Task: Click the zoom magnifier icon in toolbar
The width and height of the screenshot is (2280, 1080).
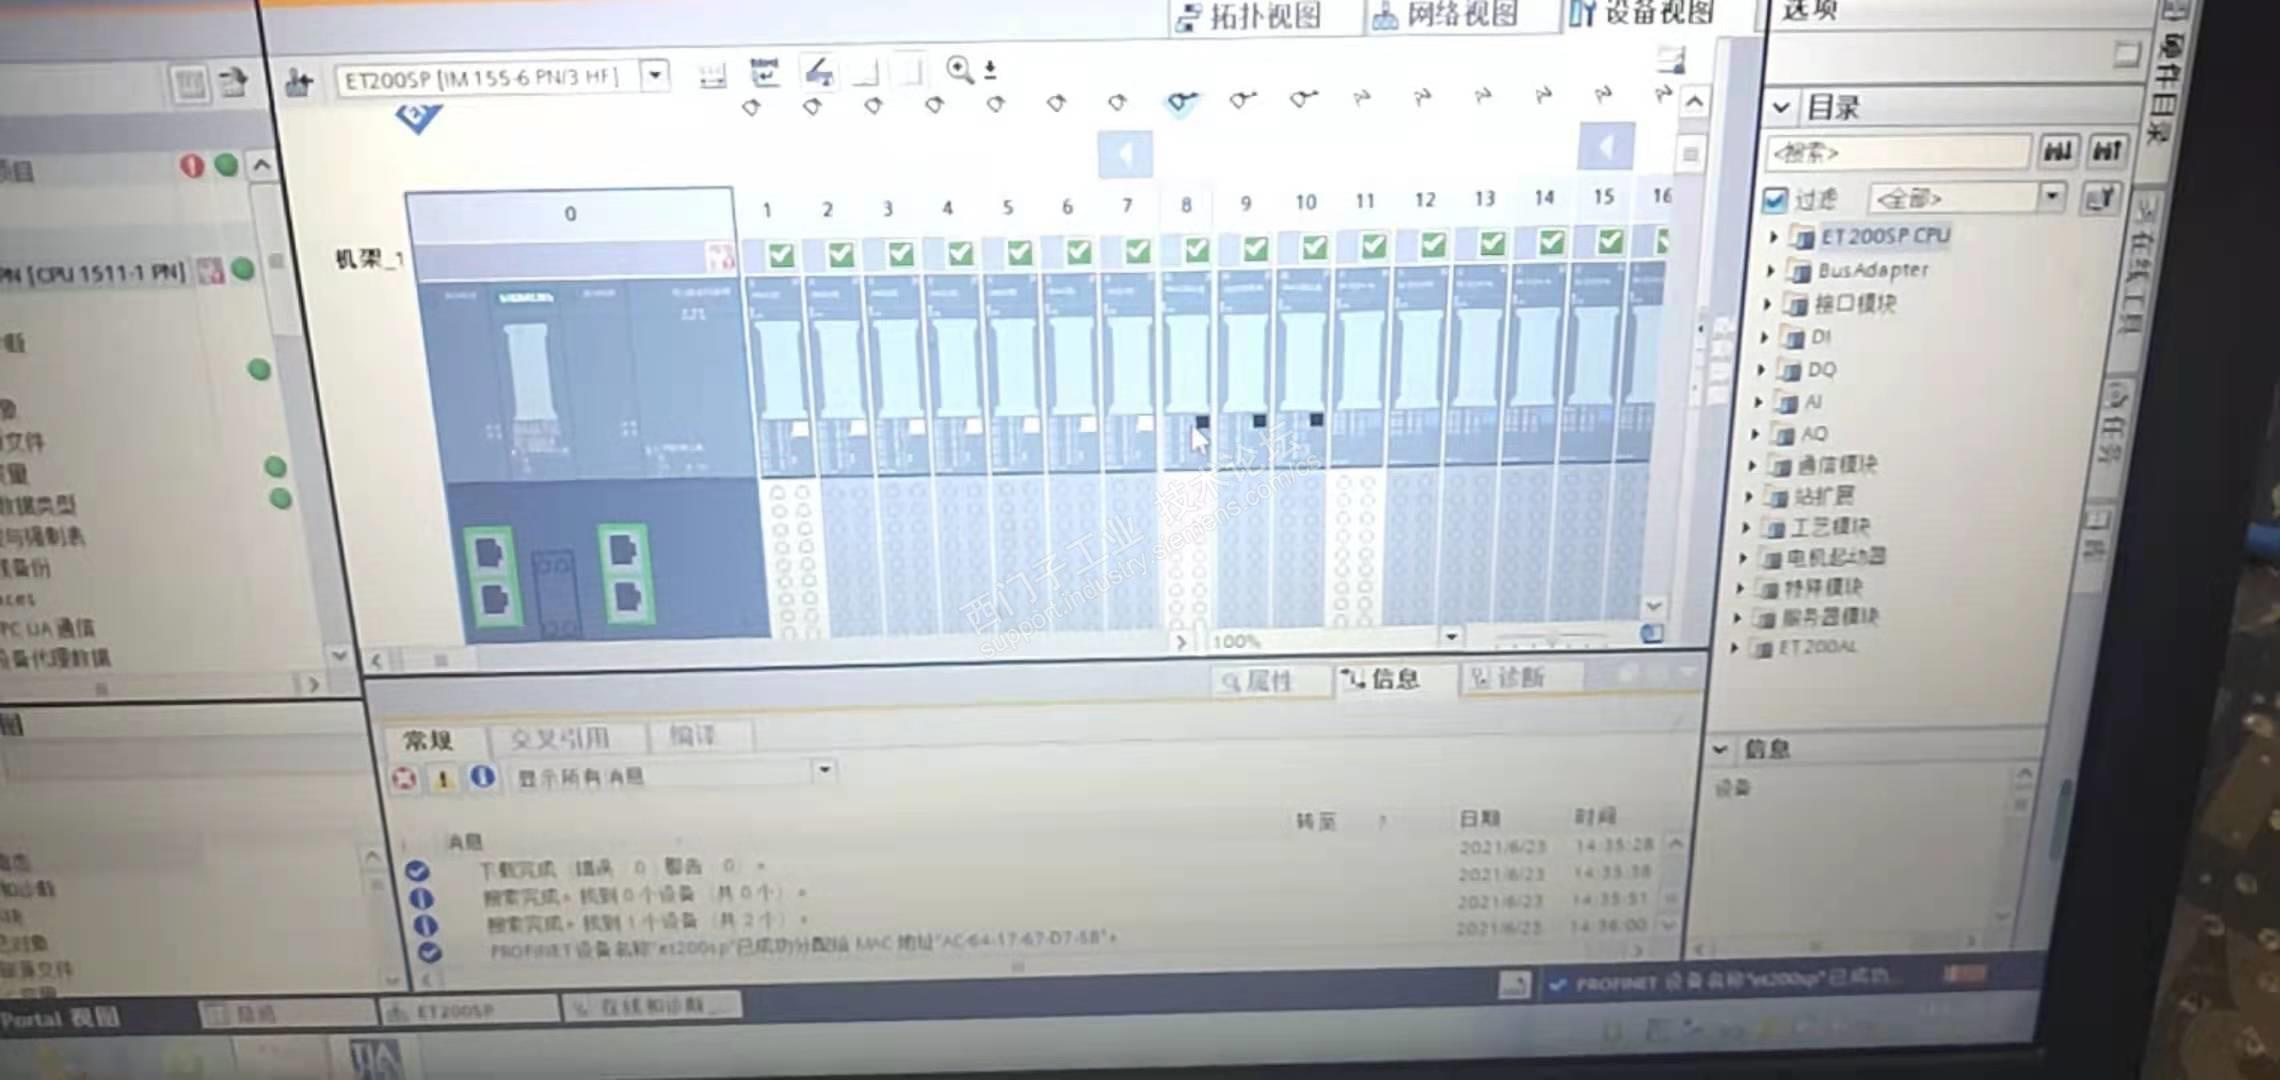Action: 958,69
